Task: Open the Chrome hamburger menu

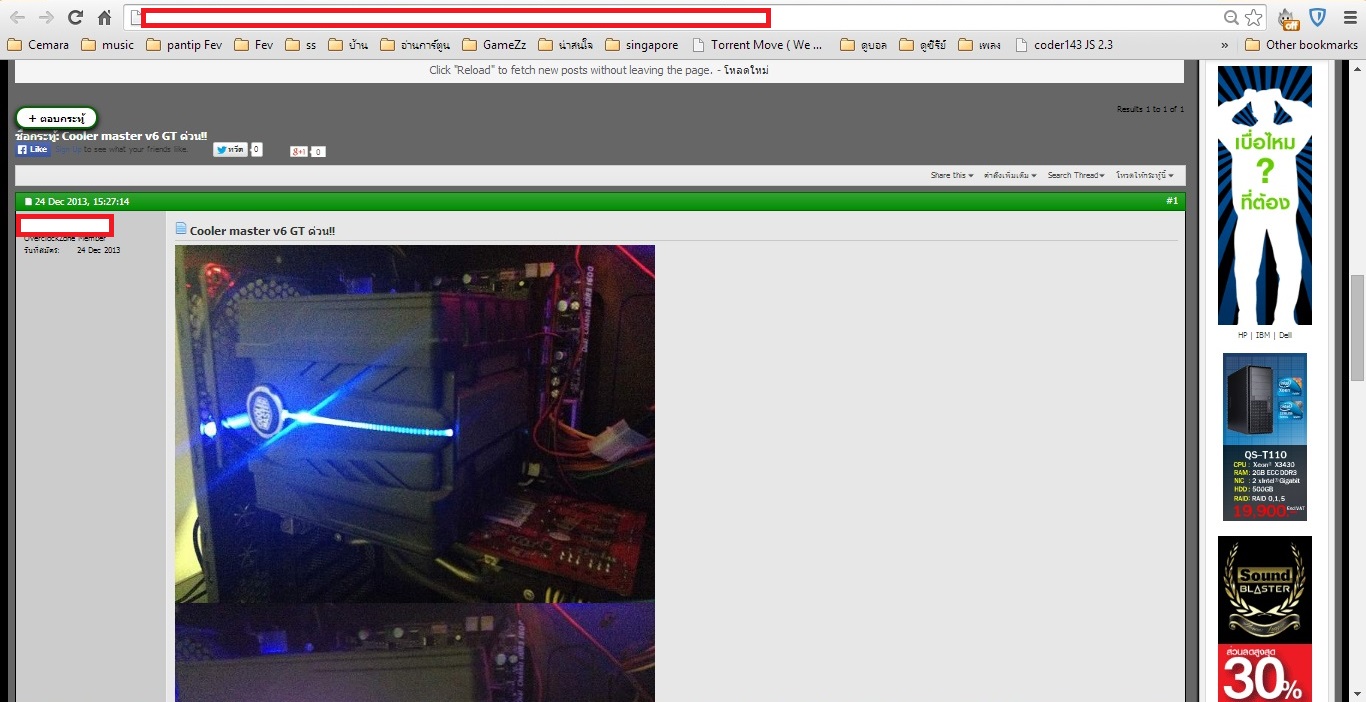Action: pos(1349,17)
